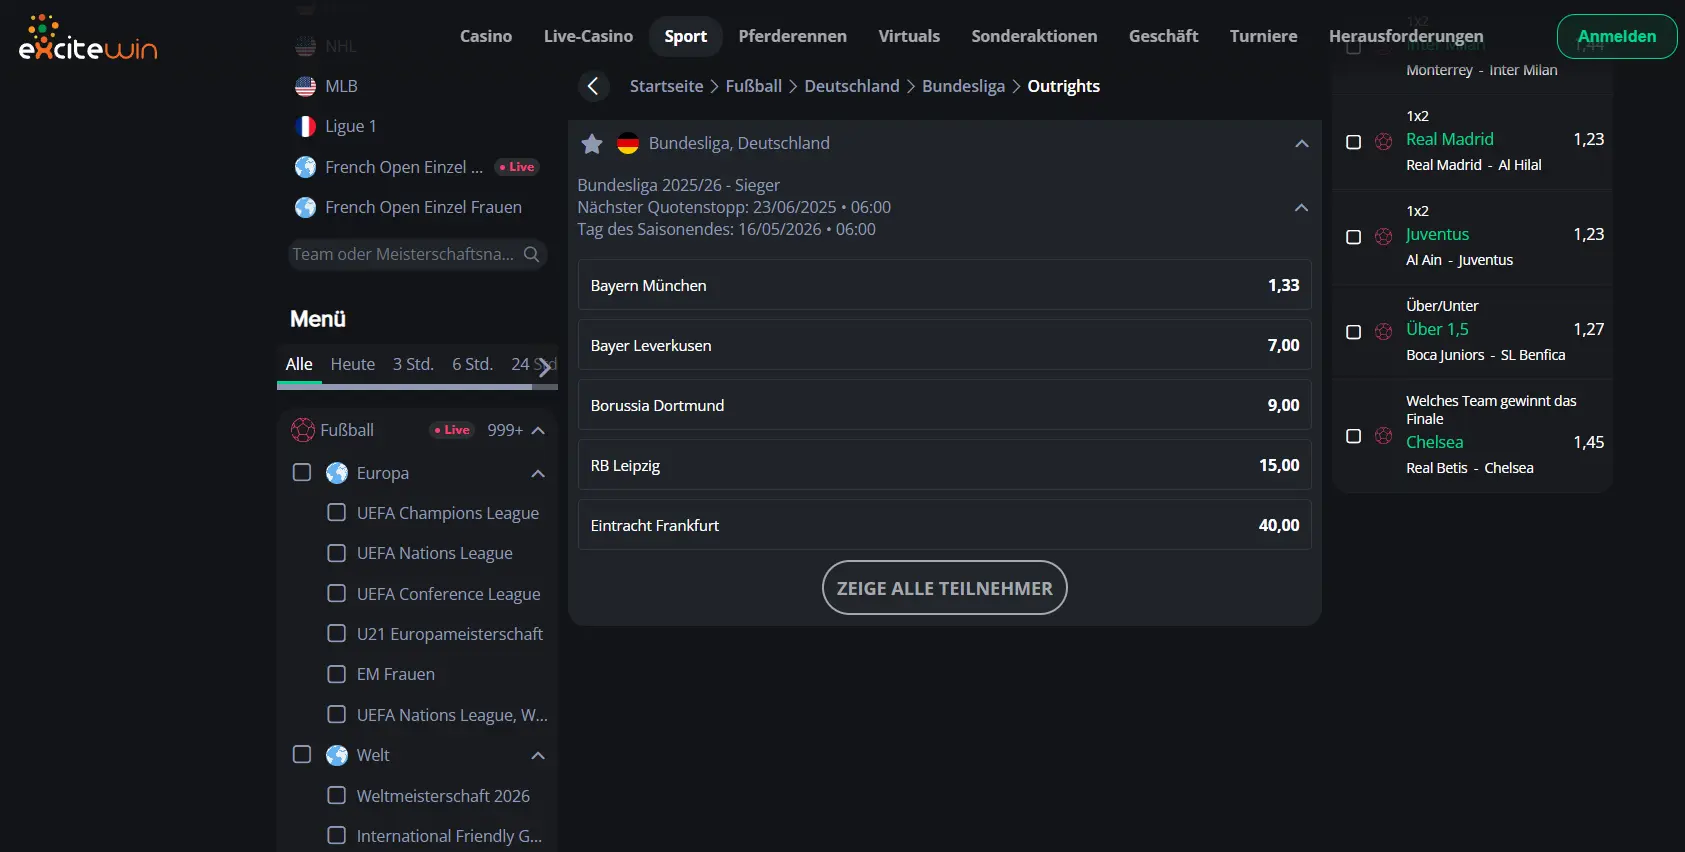Collapse the Bundesliga, Deutschland section
Image resolution: width=1685 pixels, height=852 pixels.
click(1302, 144)
